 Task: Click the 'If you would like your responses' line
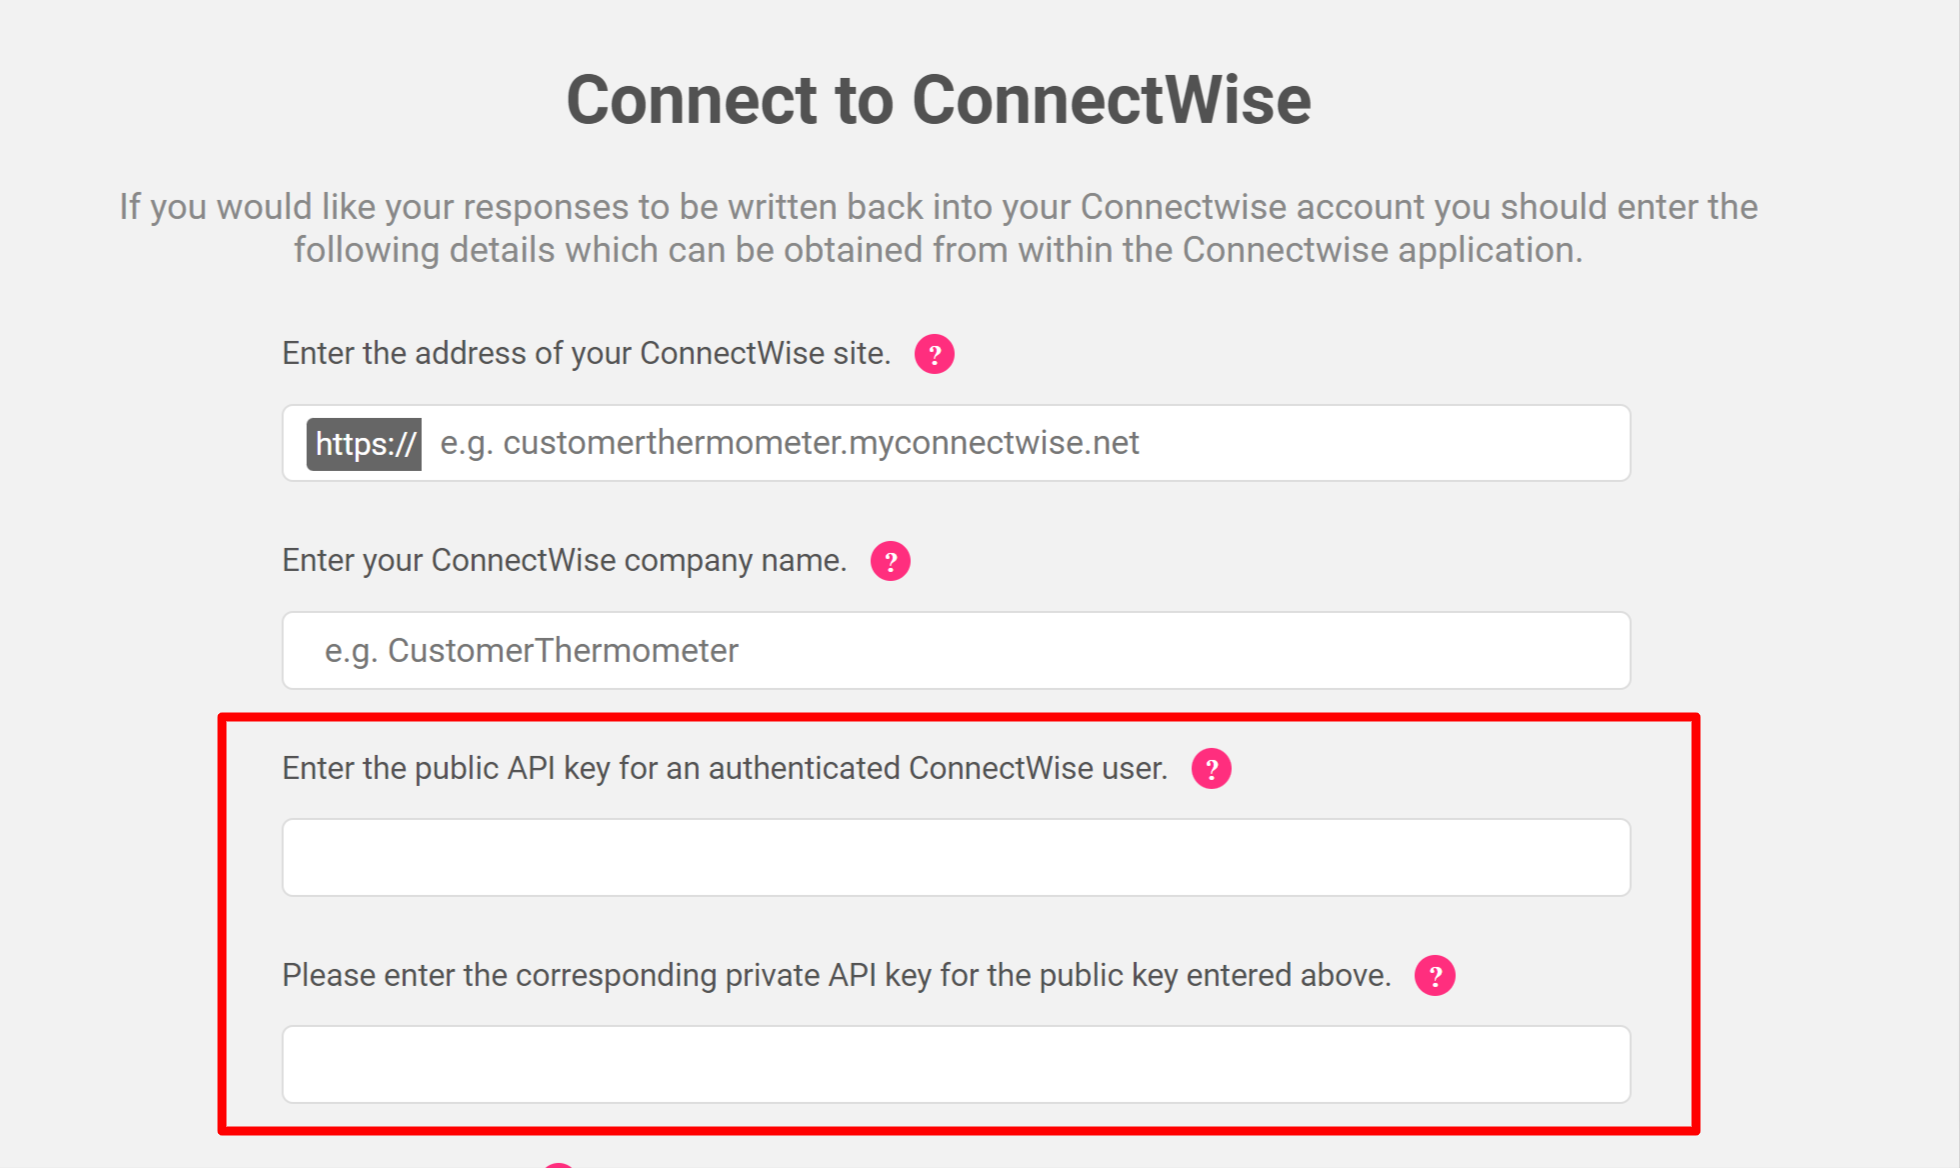pos(938,207)
